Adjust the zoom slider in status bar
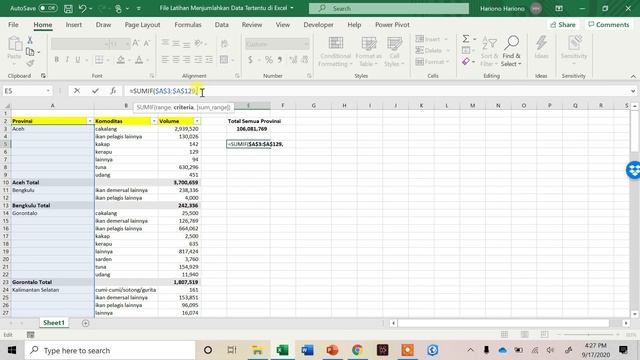 pos(588,334)
